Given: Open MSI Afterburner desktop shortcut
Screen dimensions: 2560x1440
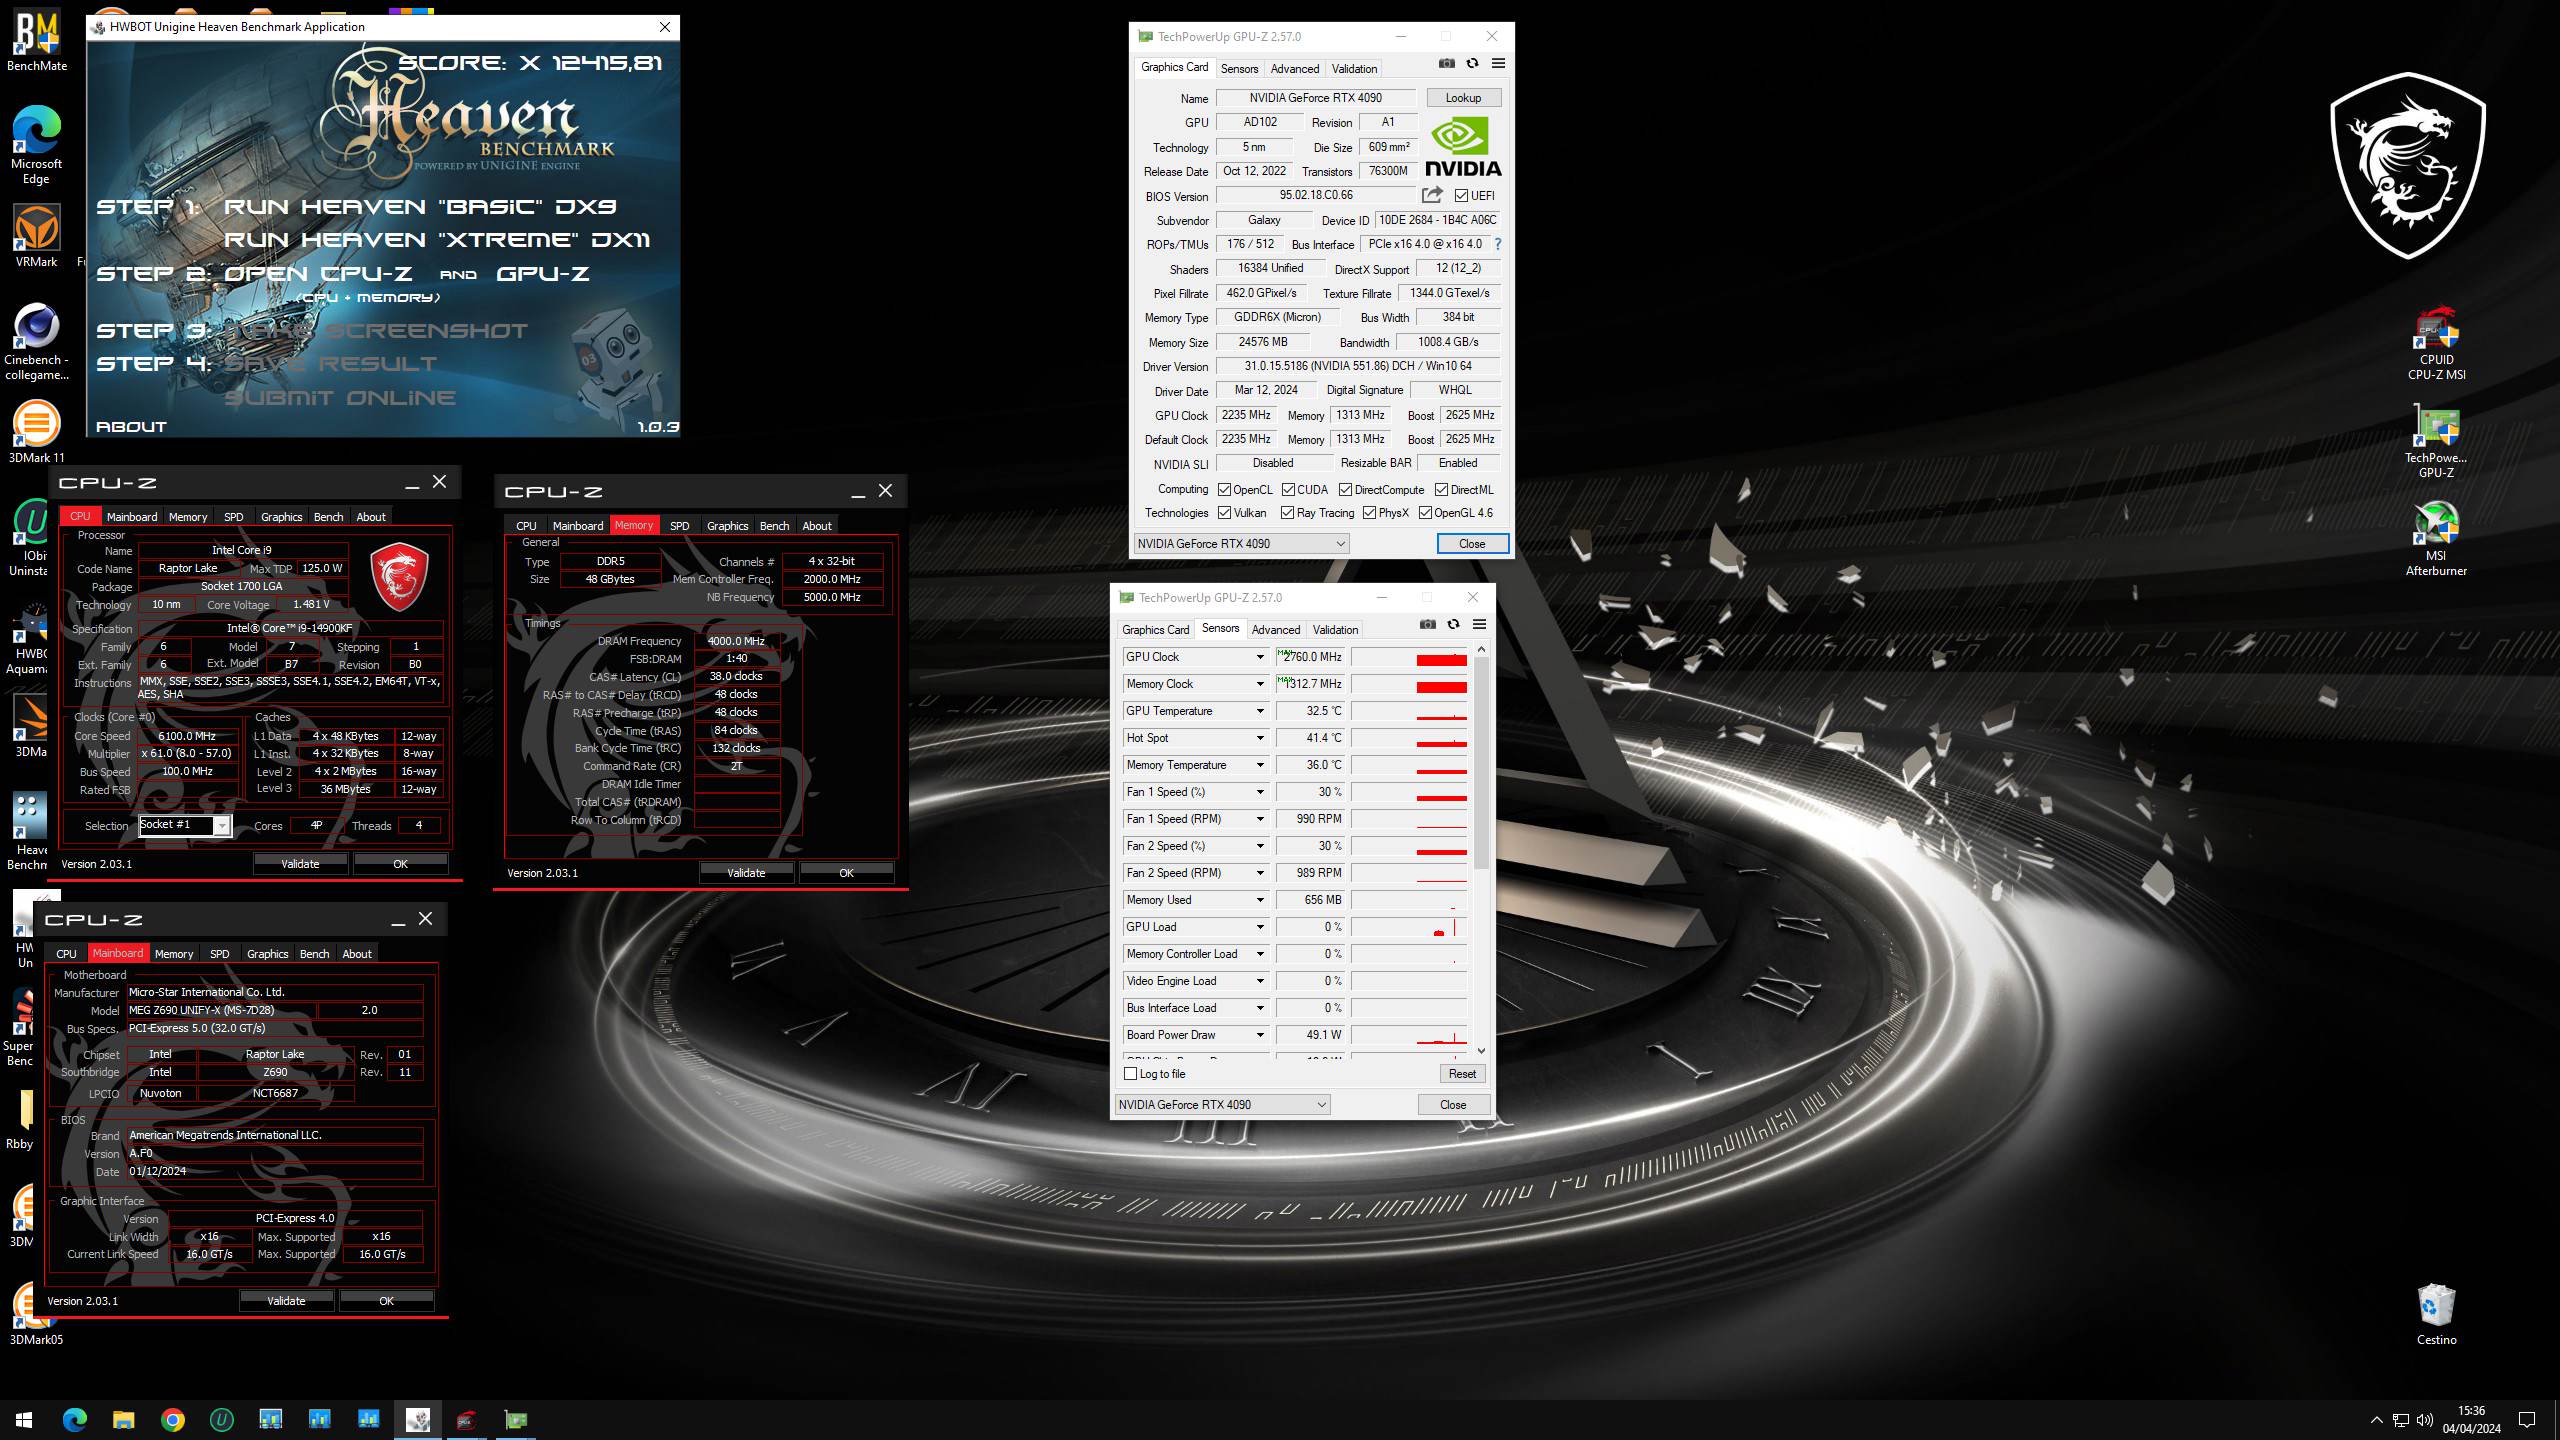Looking at the screenshot, I should coord(2436,540).
